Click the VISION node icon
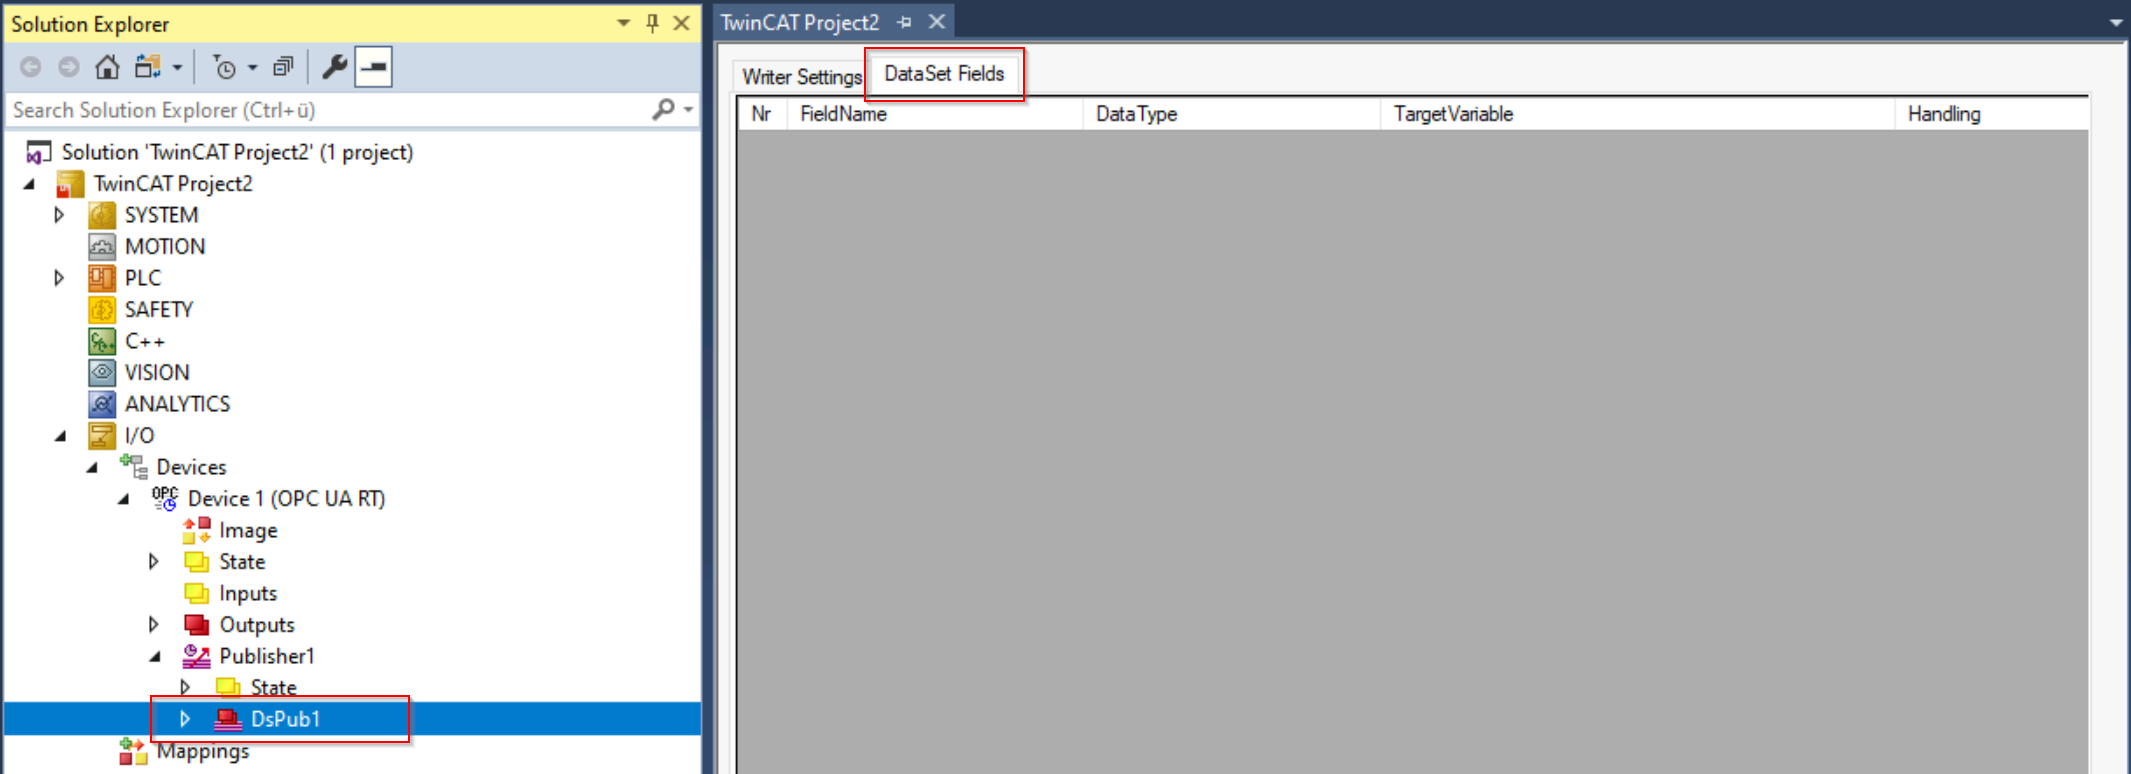 coord(102,372)
